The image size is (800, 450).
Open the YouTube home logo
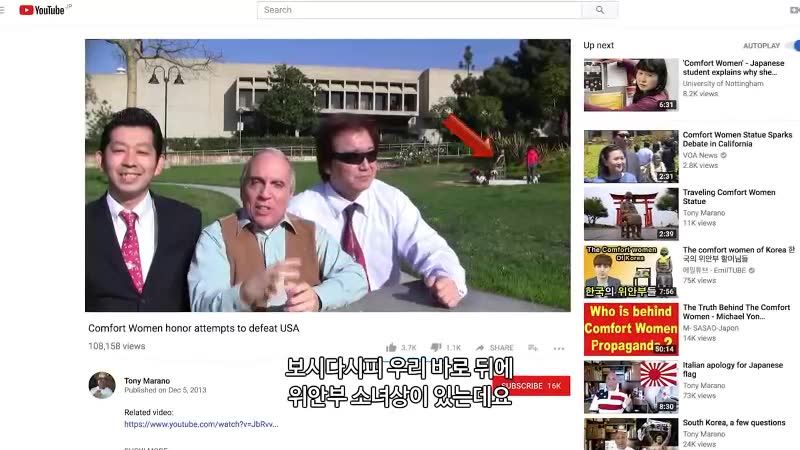[42, 10]
